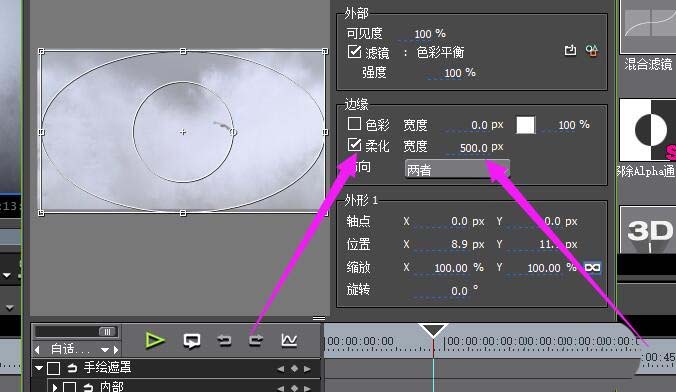This screenshot has width=676, height=392.
Task: Toggle the scale X/Y link chain icon
Action: click(x=592, y=268)
